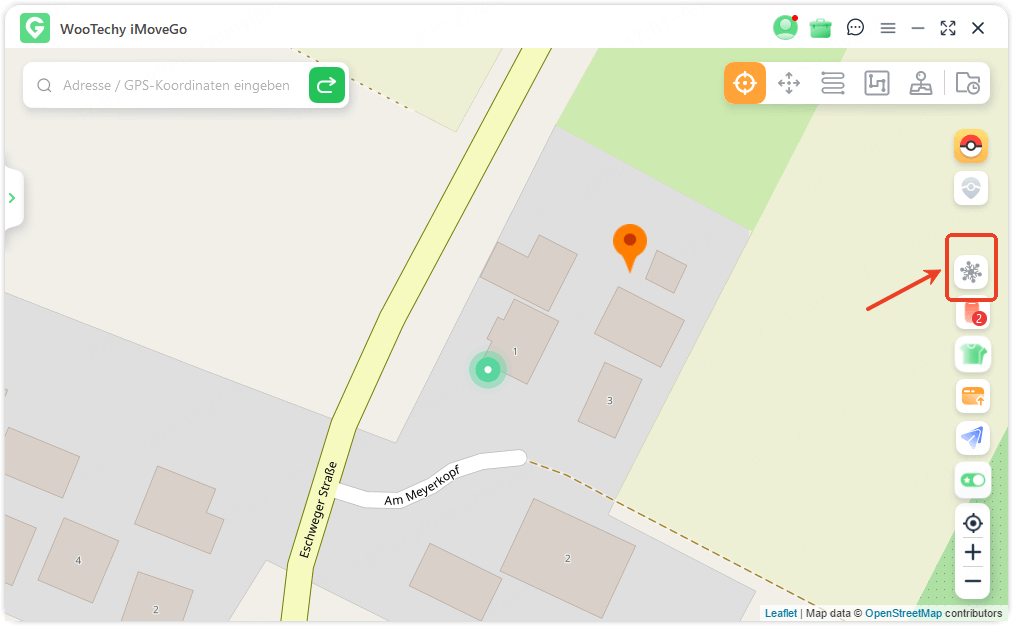Viewport: 1013px width, 626px height.
Task: Open the green T-shirt skin icon
Action: pos(973,354)
